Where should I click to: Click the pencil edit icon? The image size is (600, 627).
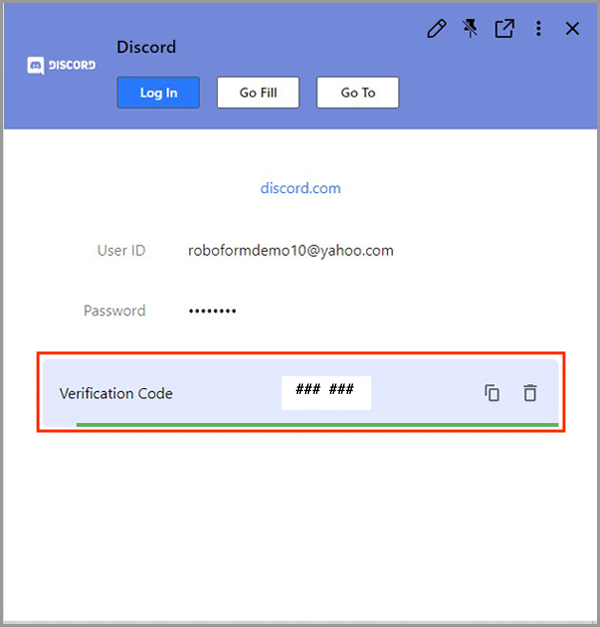tap(436, 29)
